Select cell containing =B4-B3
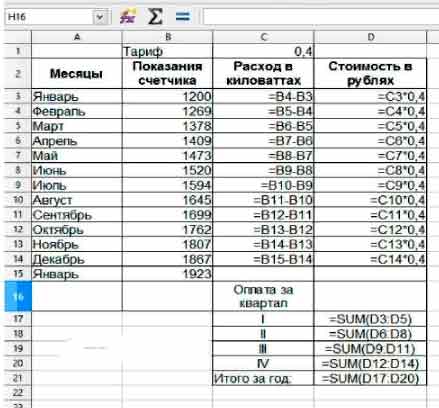 263,96
